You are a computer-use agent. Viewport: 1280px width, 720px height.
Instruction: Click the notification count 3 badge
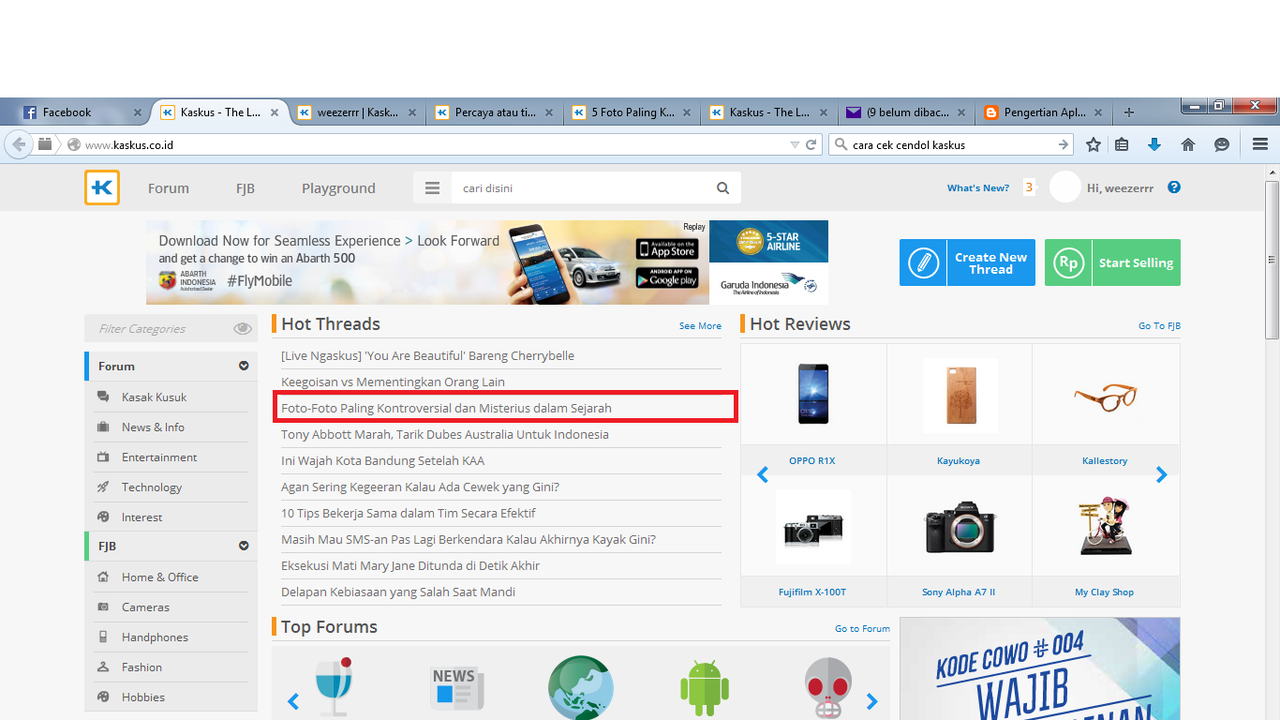(x=1028, y=187)
